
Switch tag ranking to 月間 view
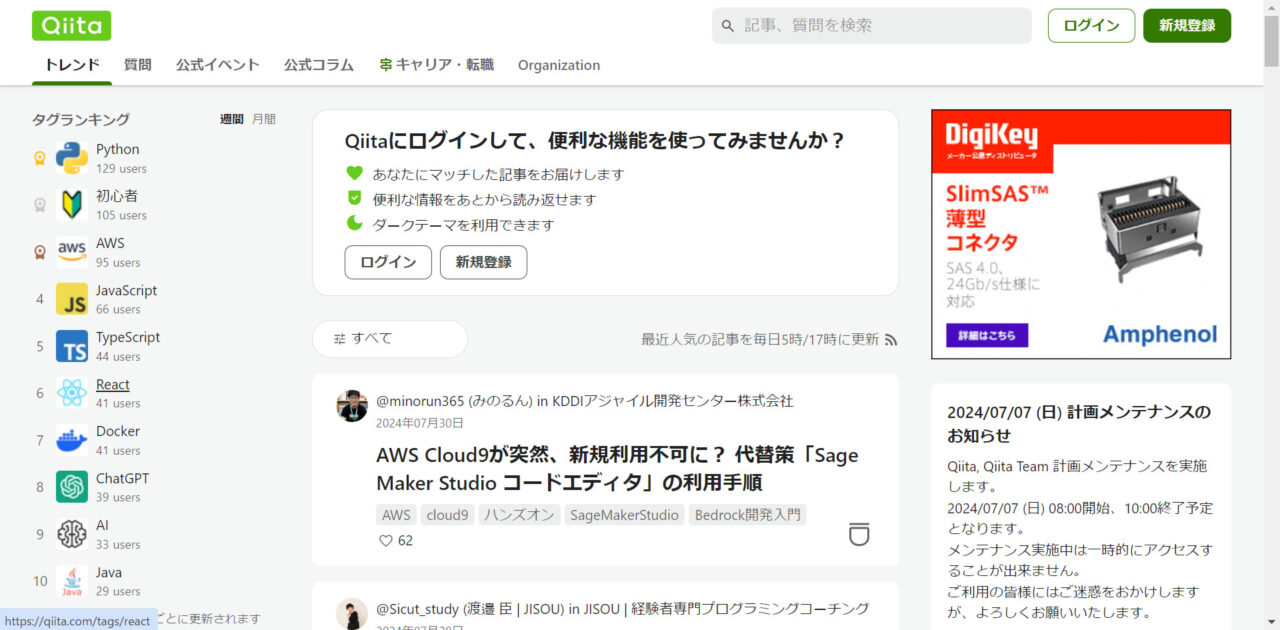[x=264, y=118]
